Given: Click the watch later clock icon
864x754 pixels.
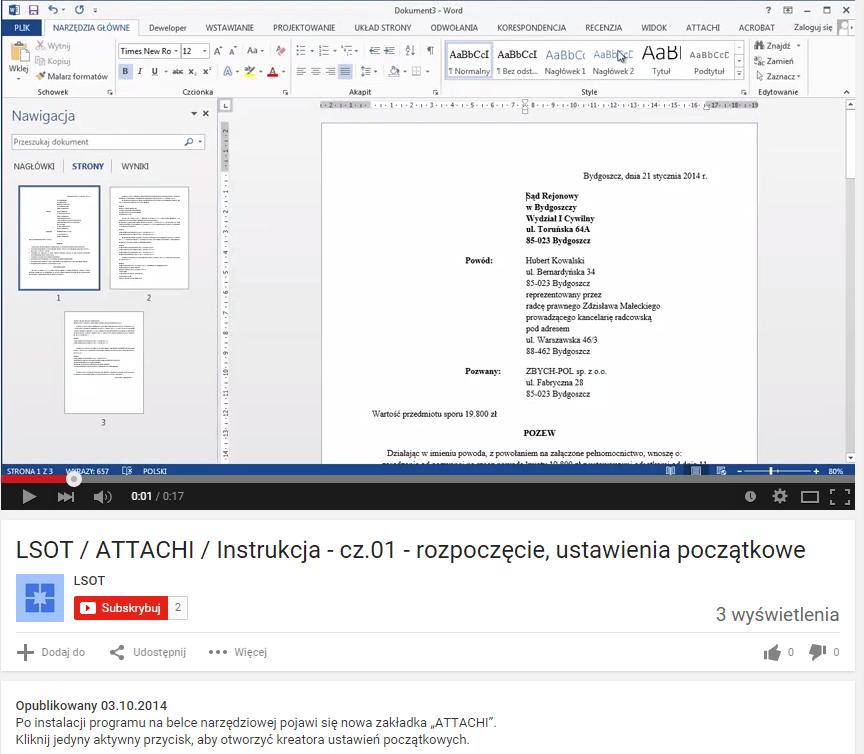Looking at the screenshot, I should click(x=750, y=497).
